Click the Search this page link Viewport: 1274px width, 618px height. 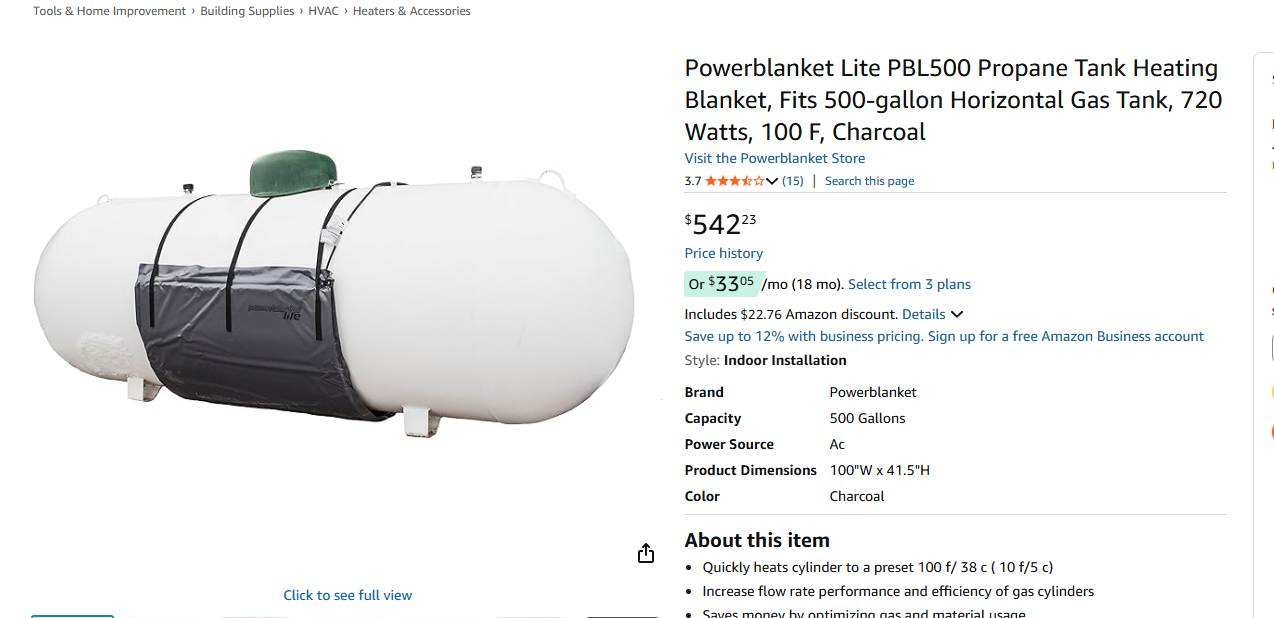[x=869, y=181]
